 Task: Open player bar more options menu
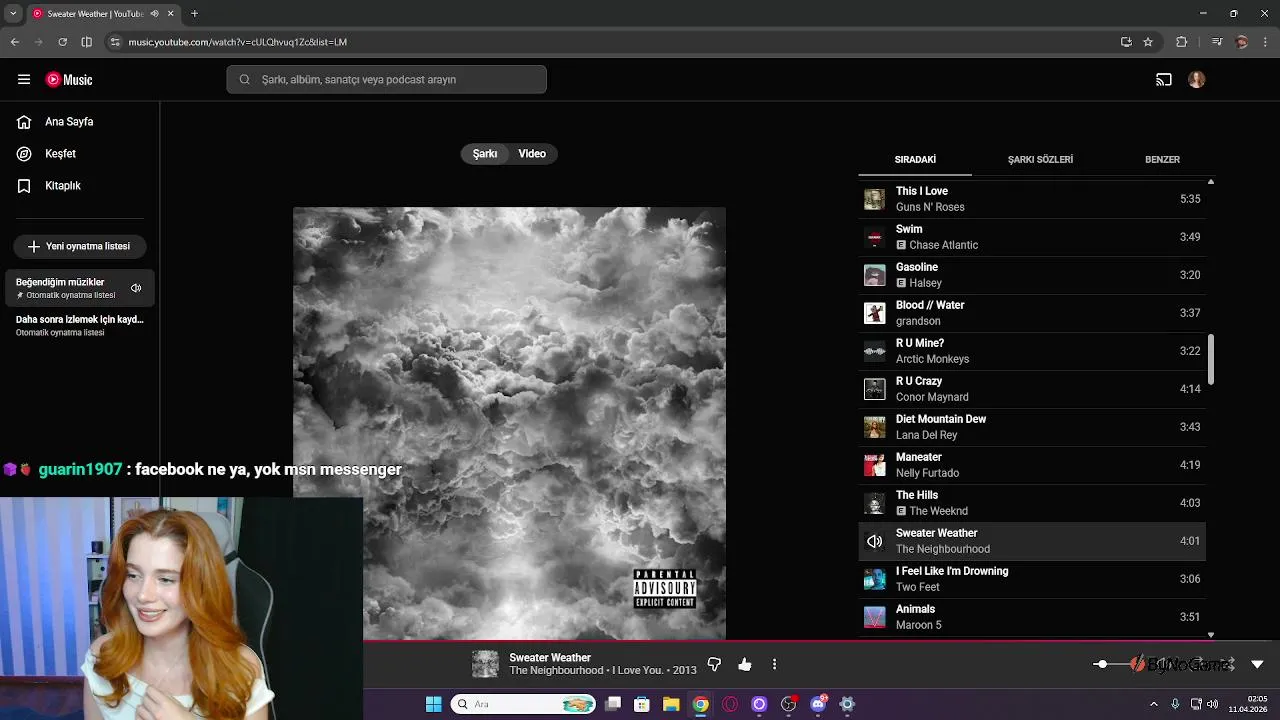point(774,664)
